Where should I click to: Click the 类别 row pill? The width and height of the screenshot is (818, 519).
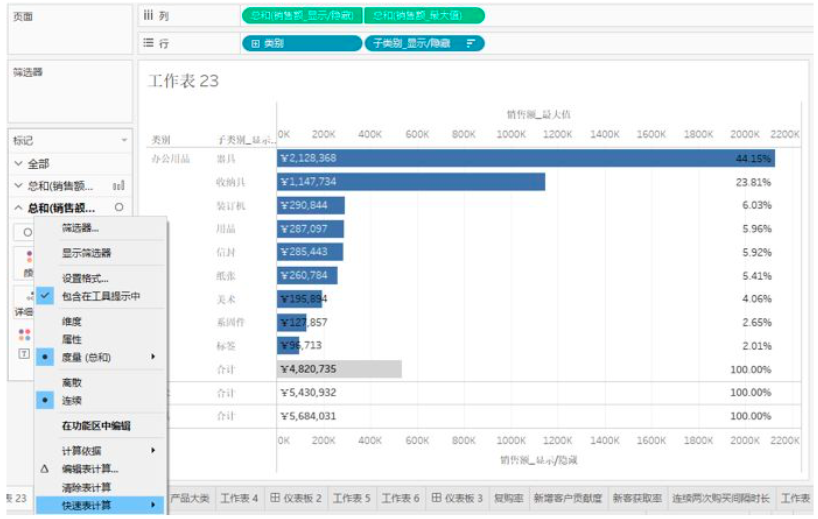[302, 43]
